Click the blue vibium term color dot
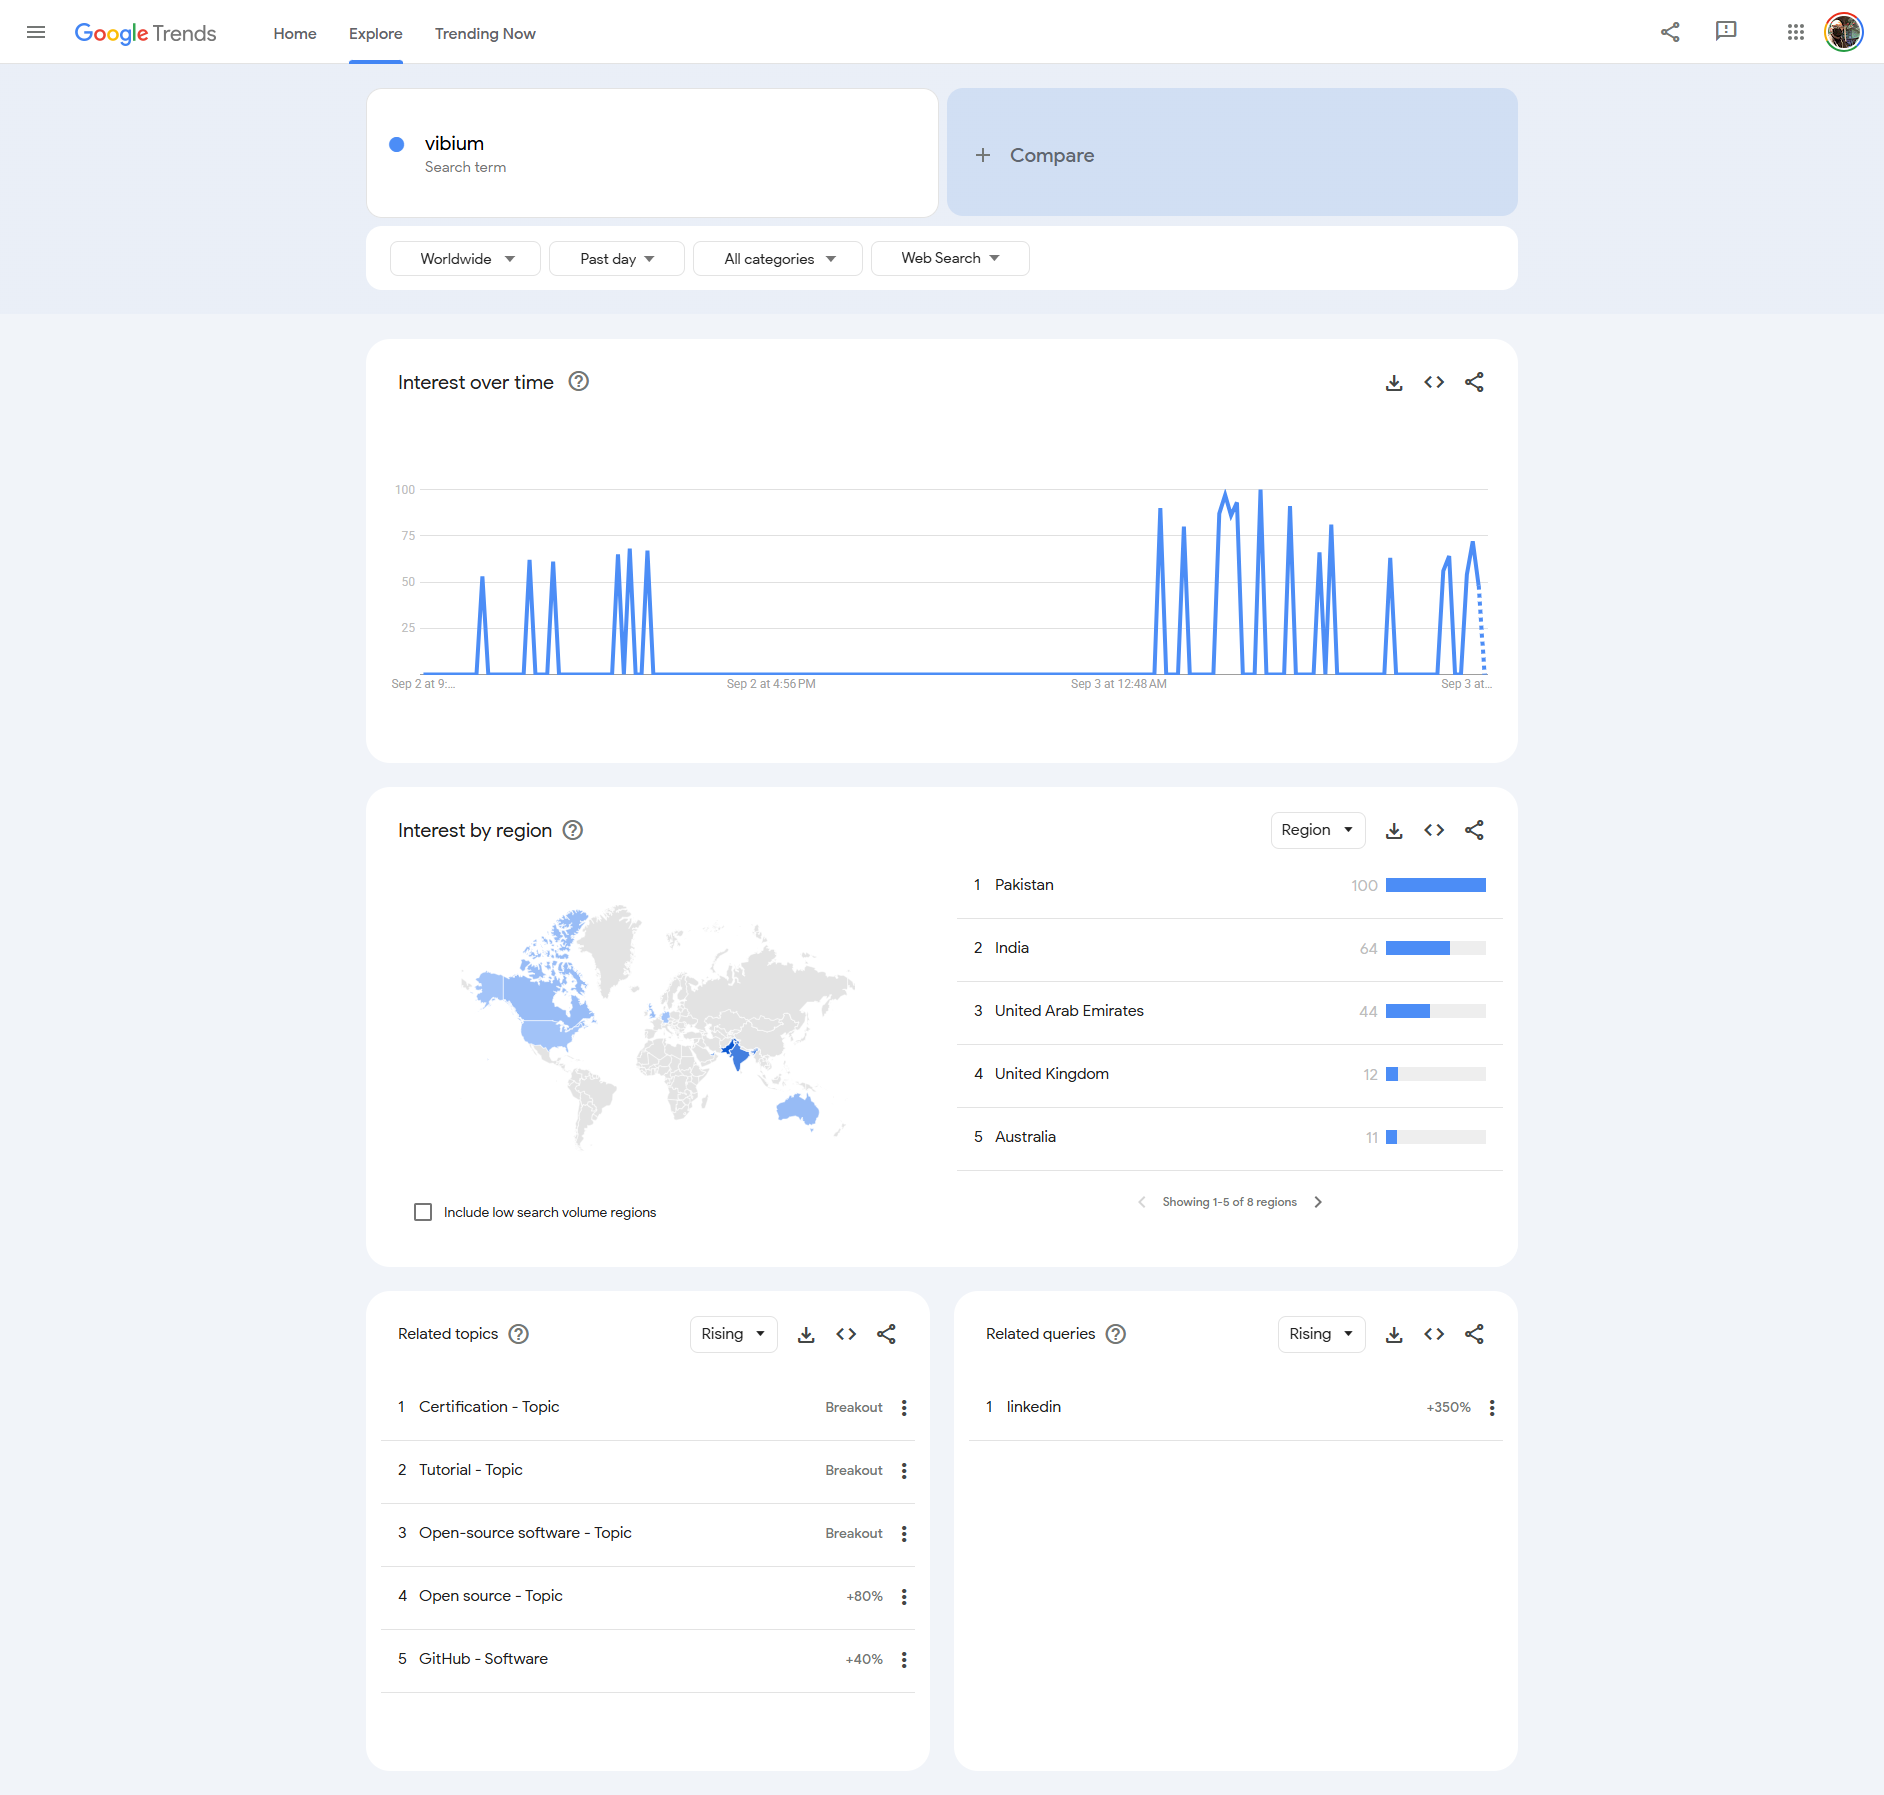1884x1795 pixels. coord(397,145)
